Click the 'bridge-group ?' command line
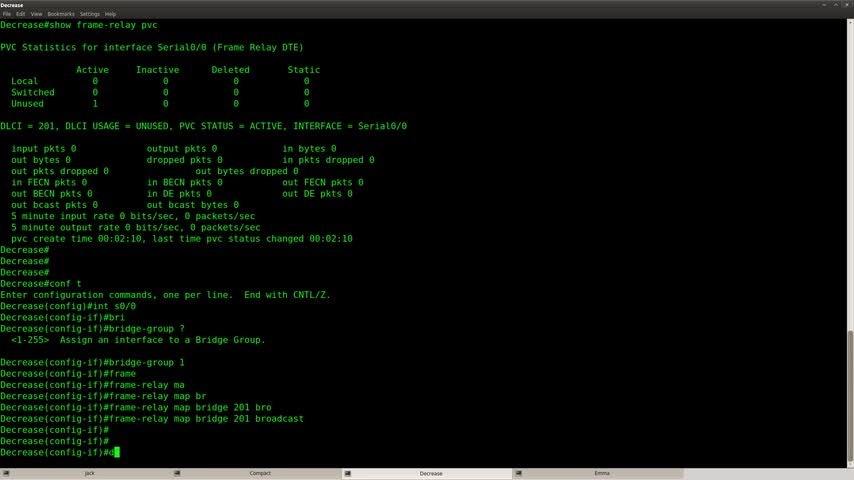The width and height of the screenshot is (854, 480). pyautogui.click(x=93, y=329)
